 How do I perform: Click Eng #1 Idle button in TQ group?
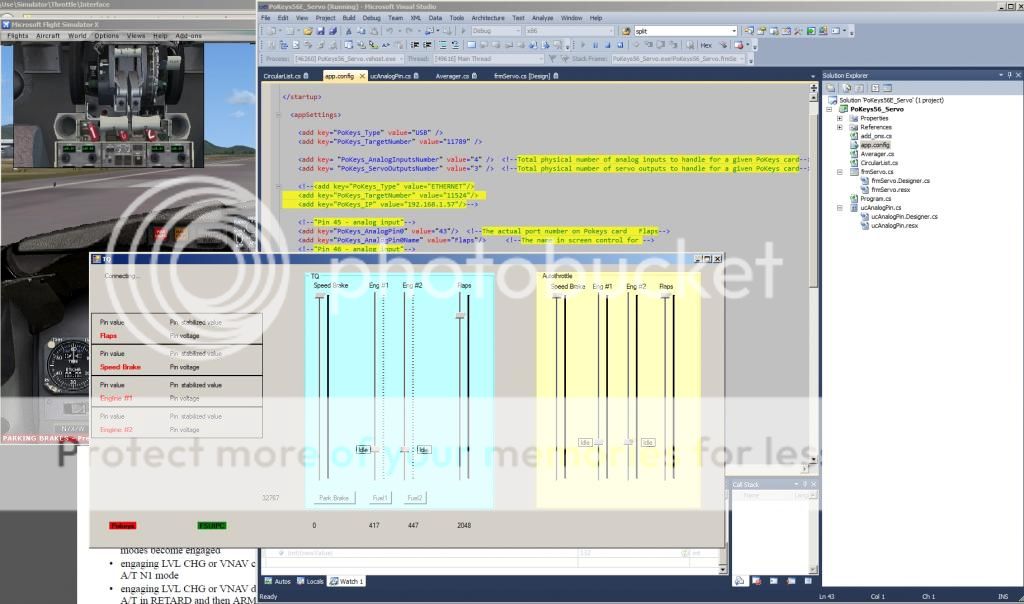[x=363, y=449]
